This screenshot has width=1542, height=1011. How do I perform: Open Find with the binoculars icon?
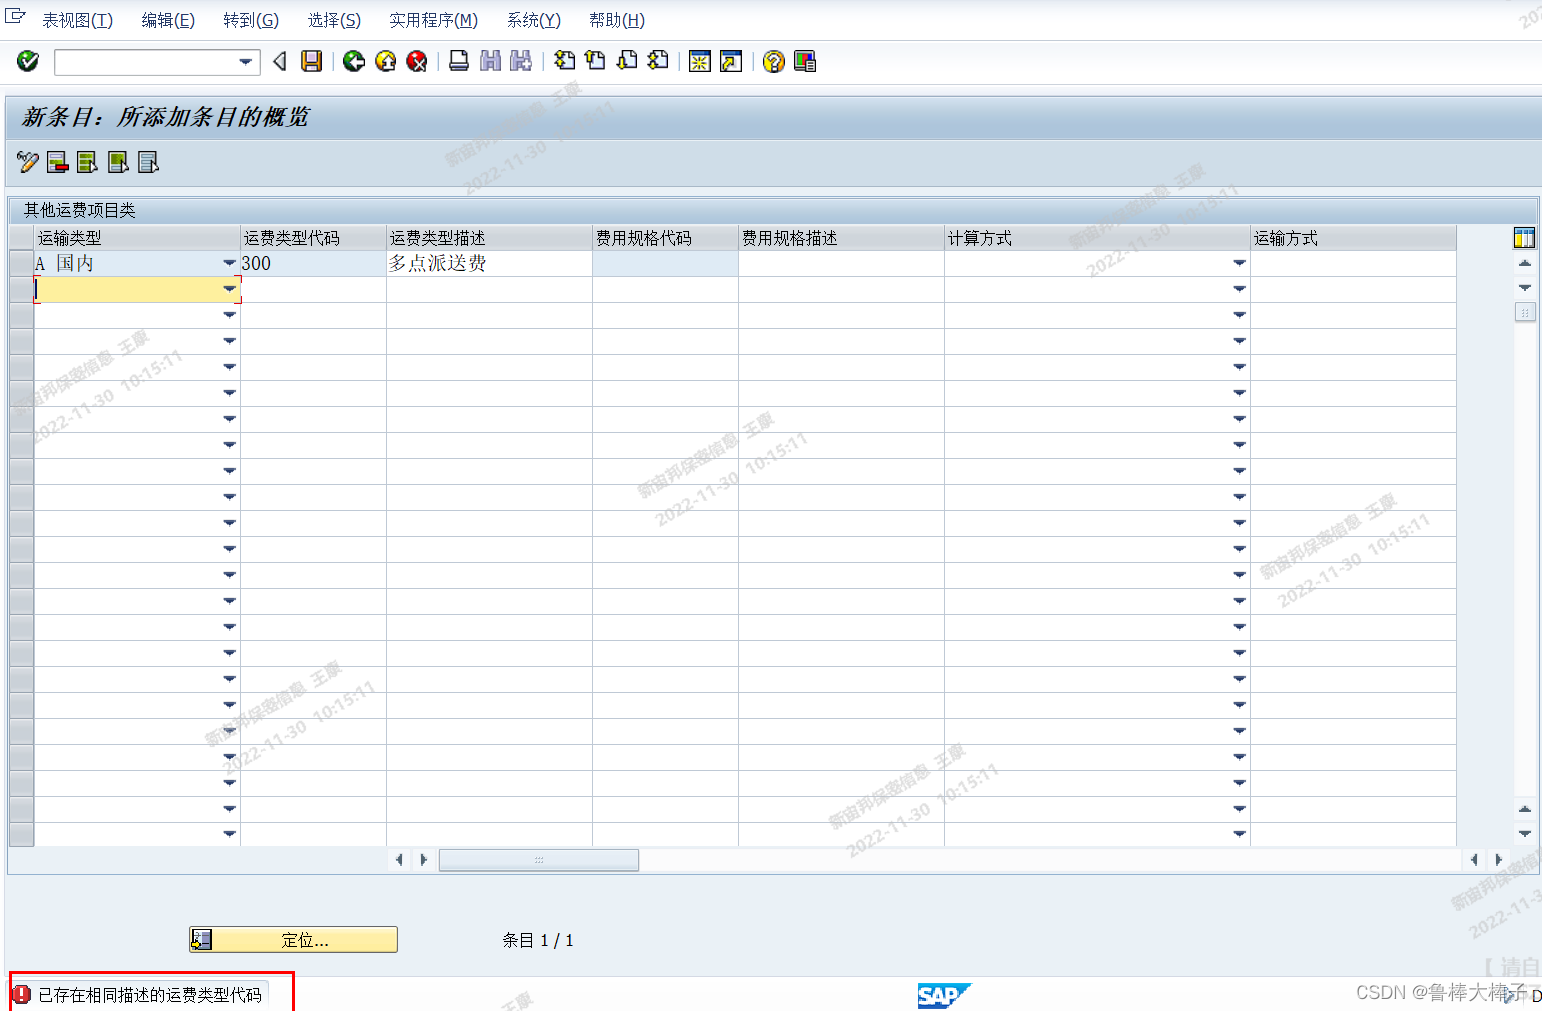490,61
